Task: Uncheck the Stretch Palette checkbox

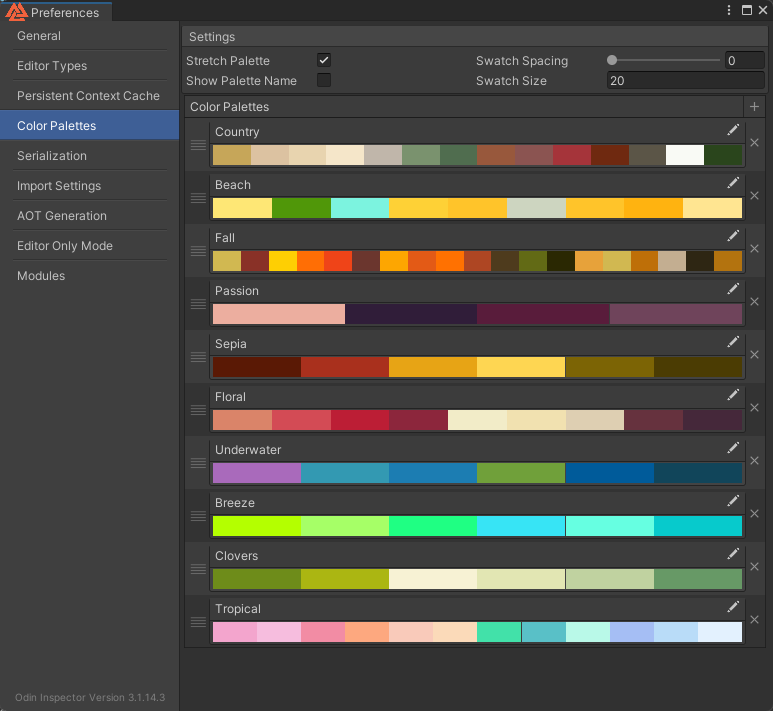Action: coord(324,60)
